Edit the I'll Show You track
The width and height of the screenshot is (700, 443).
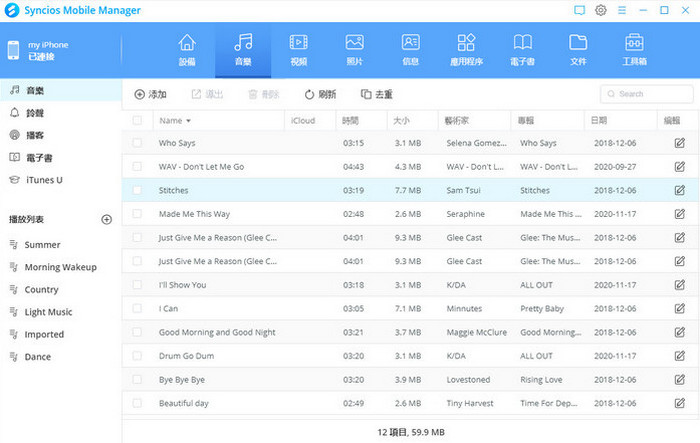(679, 285)
